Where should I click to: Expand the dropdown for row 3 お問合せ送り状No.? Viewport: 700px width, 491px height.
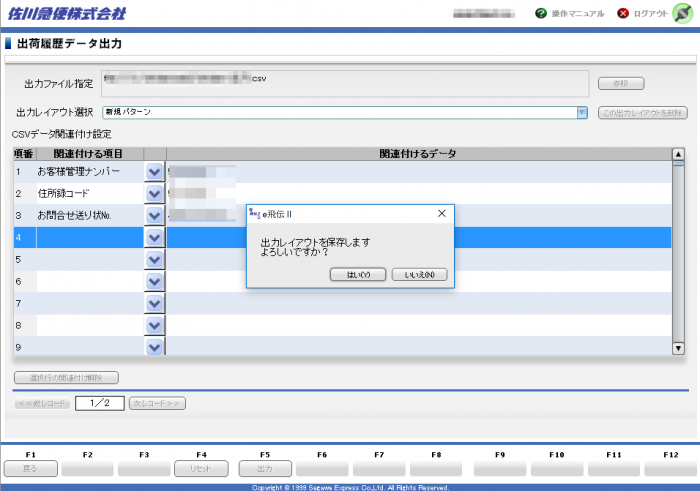click(154, 216)
